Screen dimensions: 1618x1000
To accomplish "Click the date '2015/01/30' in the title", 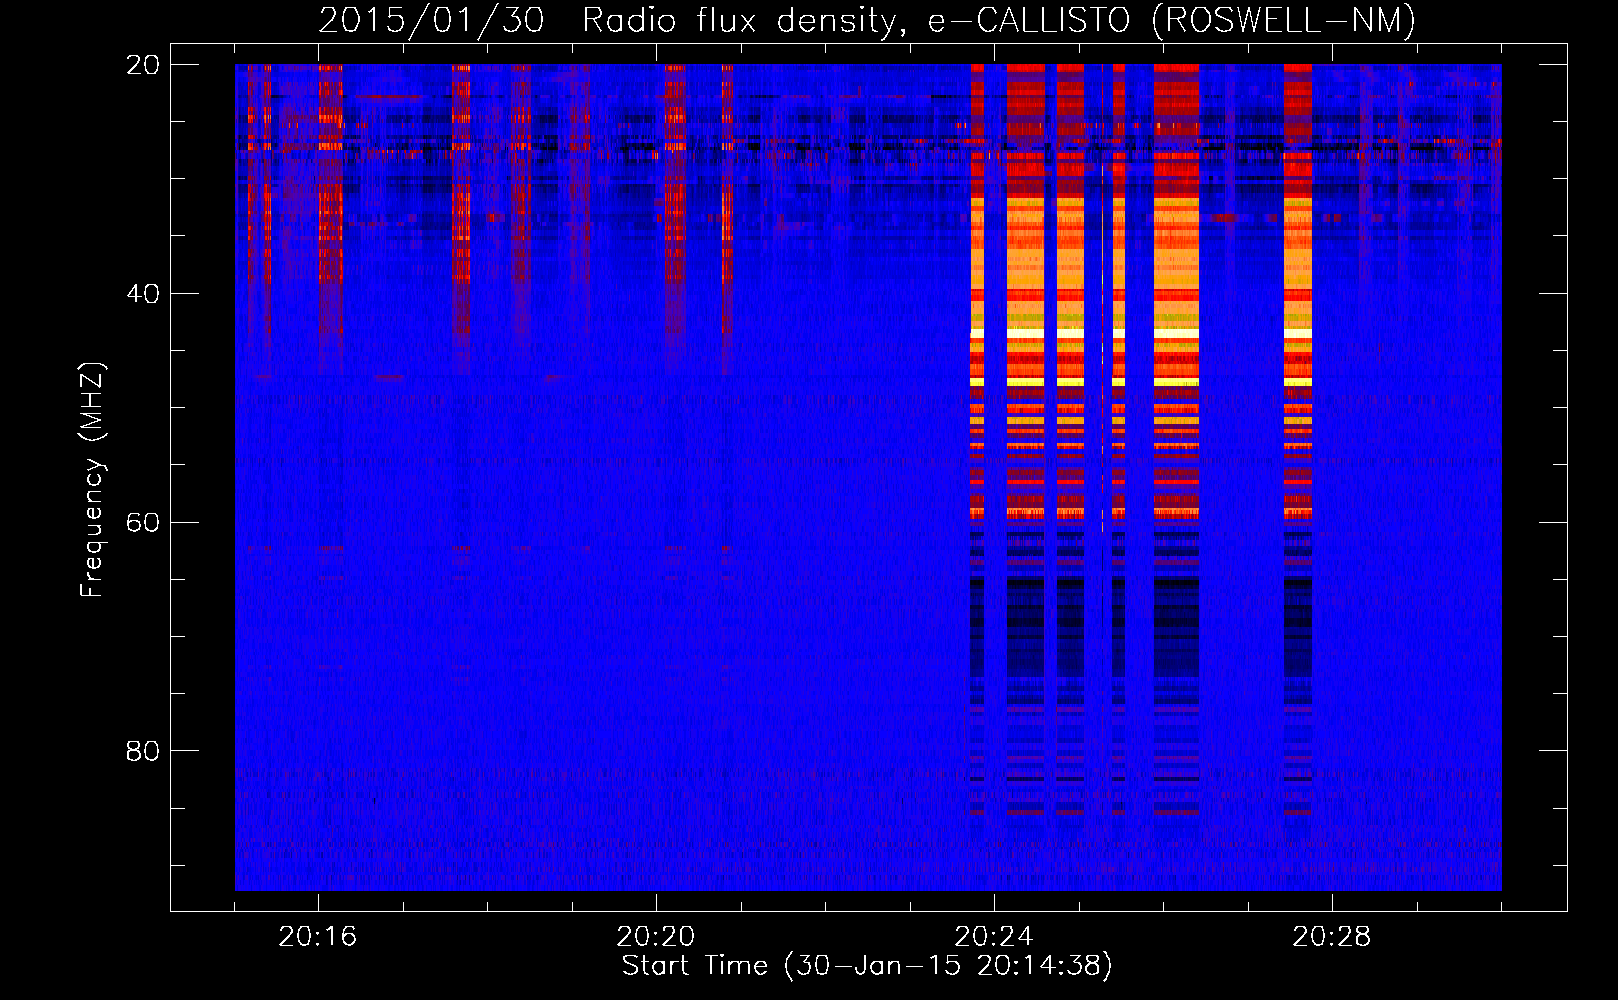I will pos(432,20).
